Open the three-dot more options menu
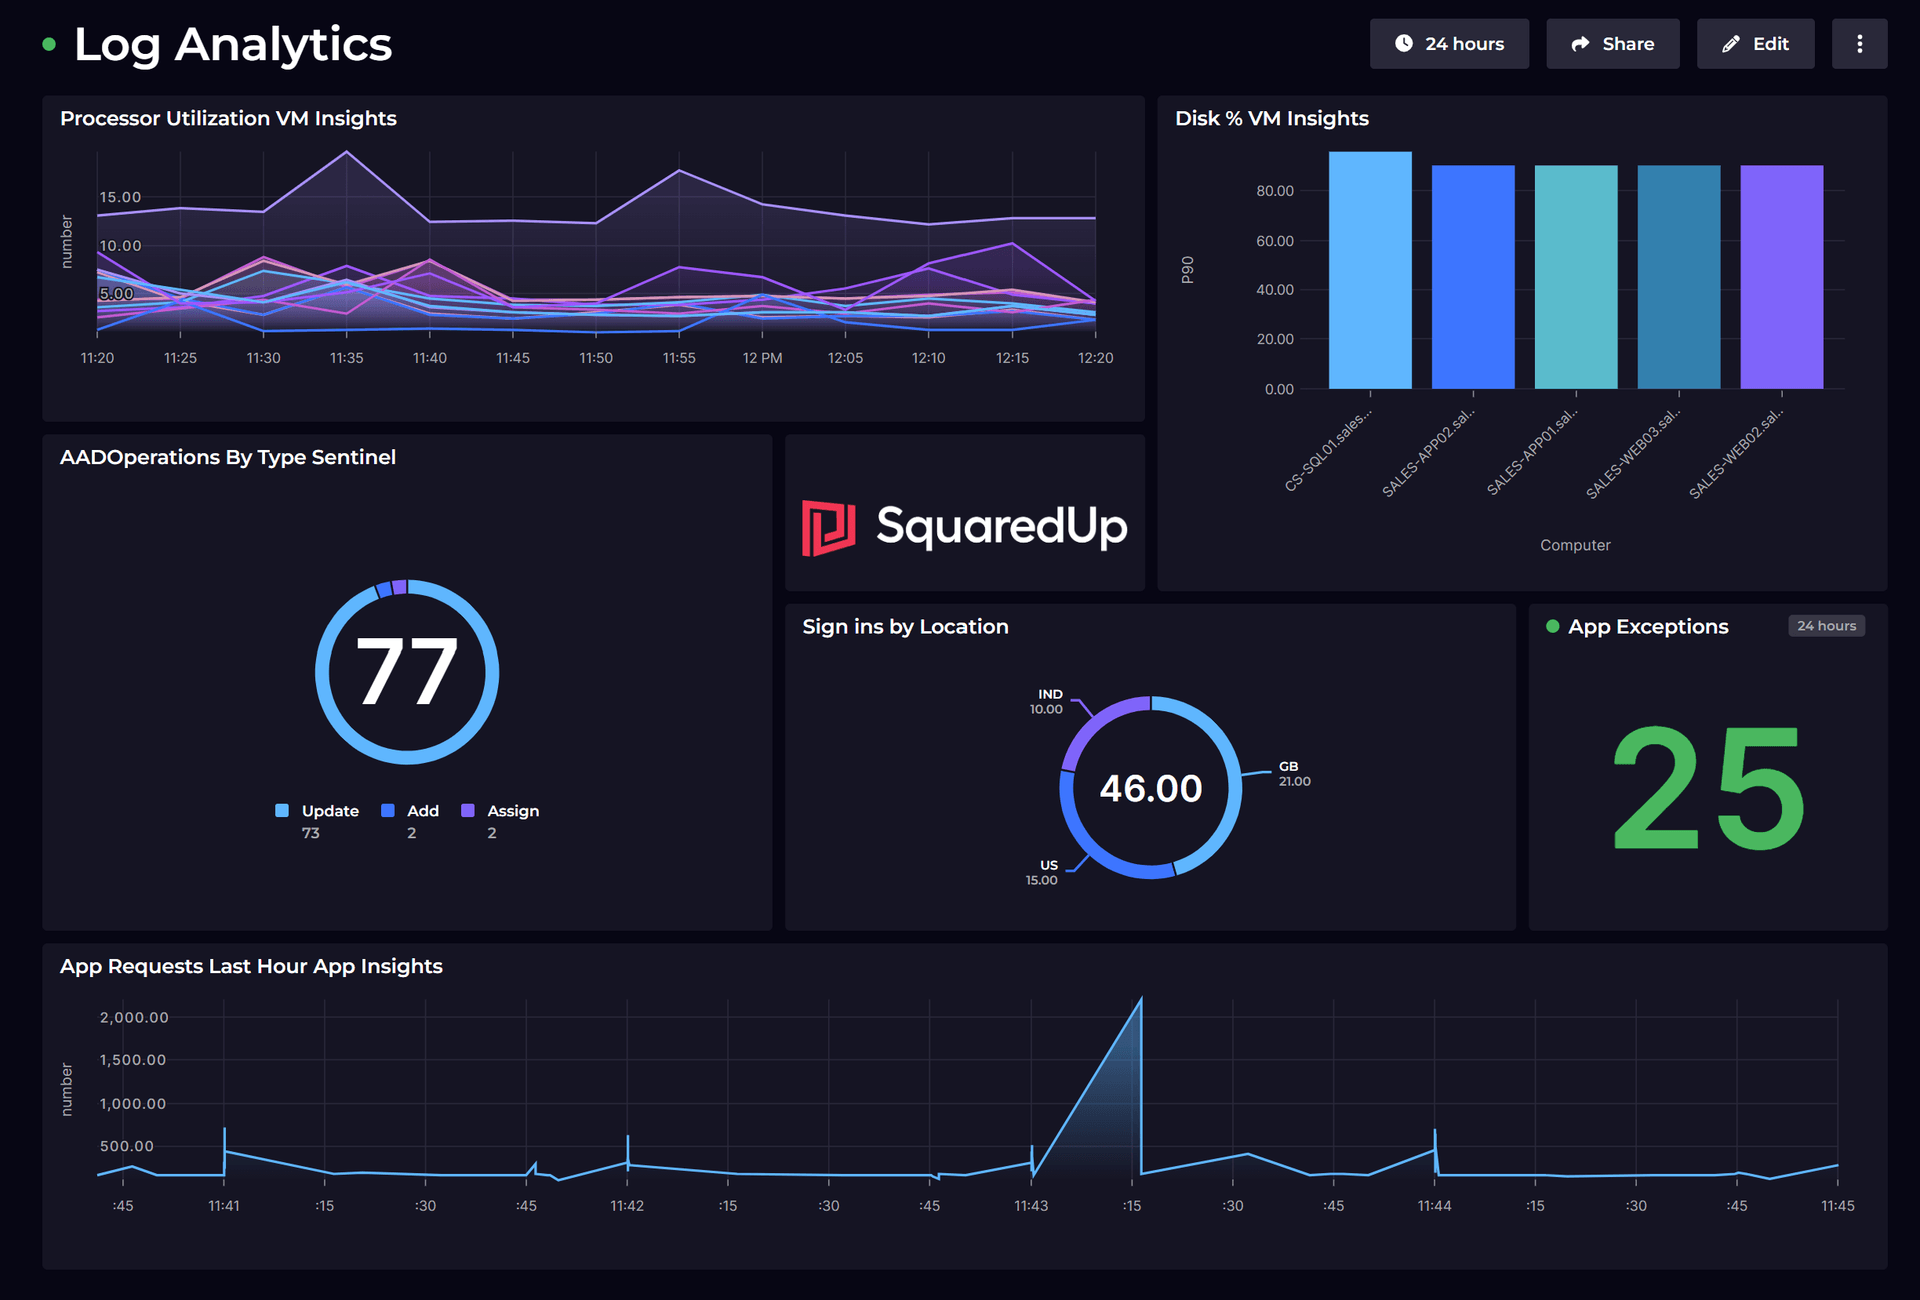This screenshot has height=1300, width=1920. 1859,44
